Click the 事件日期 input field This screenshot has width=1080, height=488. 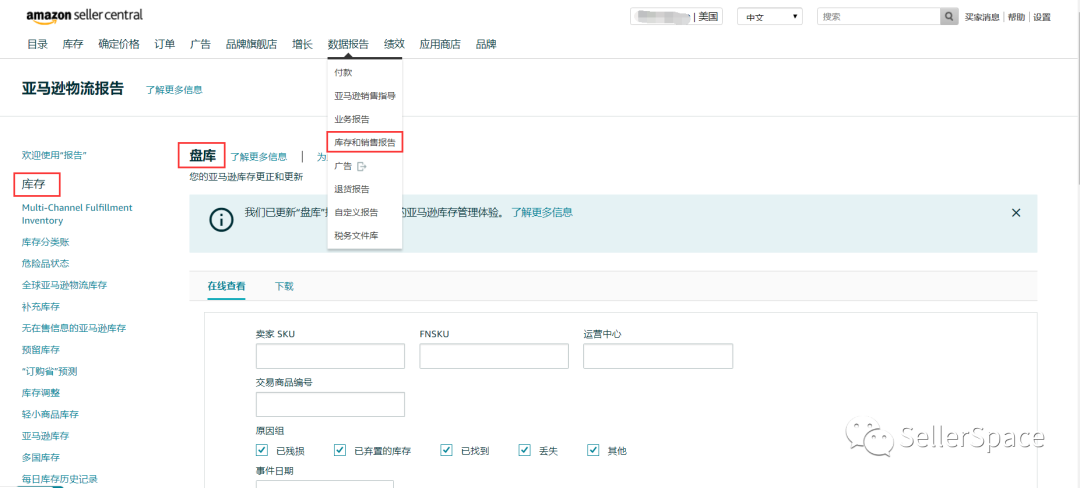[x=325, y=484]
